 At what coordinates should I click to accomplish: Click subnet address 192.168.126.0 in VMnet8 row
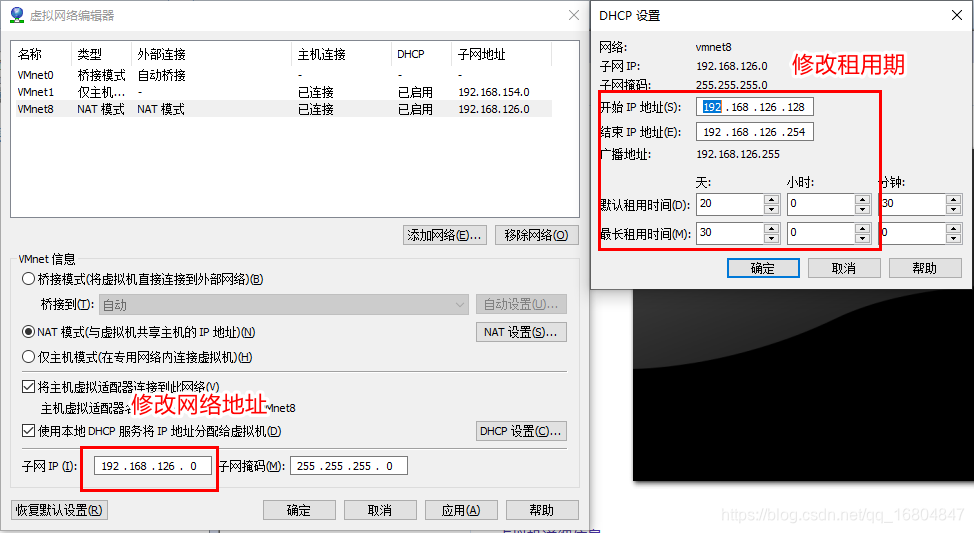[x=494, y=109]
